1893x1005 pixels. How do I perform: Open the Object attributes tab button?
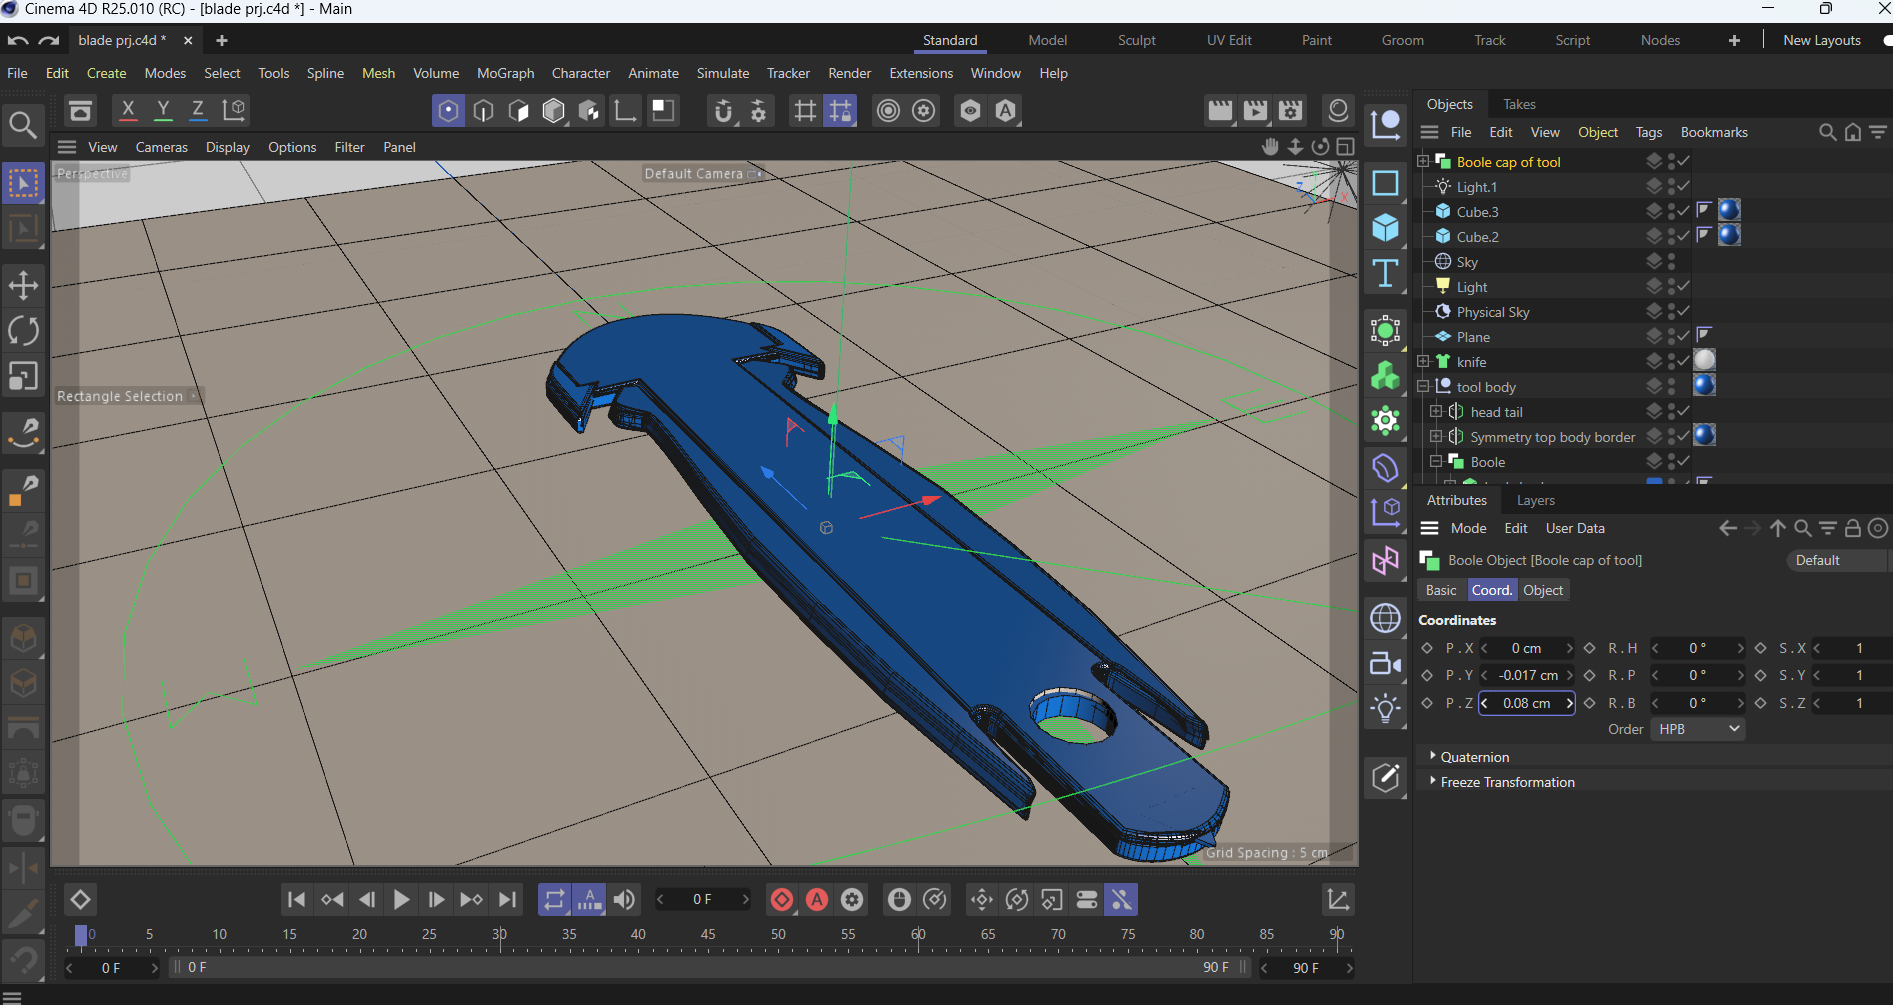tap(1542, 590)
